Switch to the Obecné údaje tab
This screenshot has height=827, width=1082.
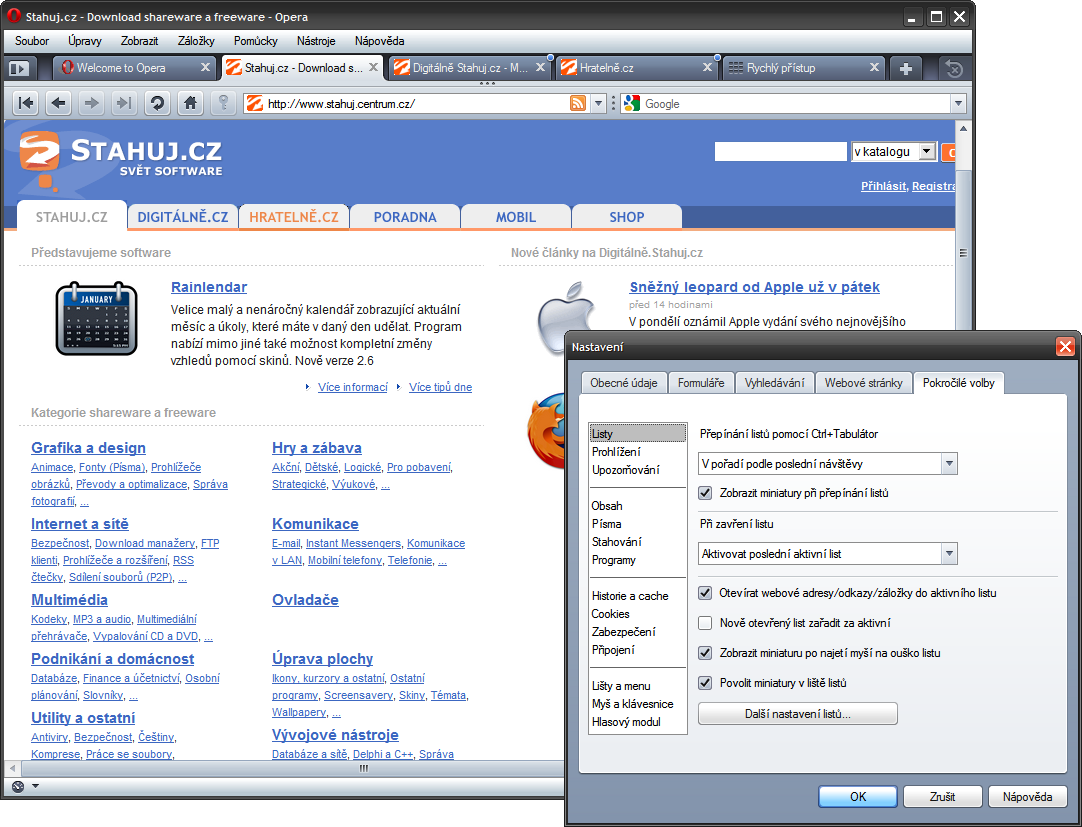[x=624, y=382]
